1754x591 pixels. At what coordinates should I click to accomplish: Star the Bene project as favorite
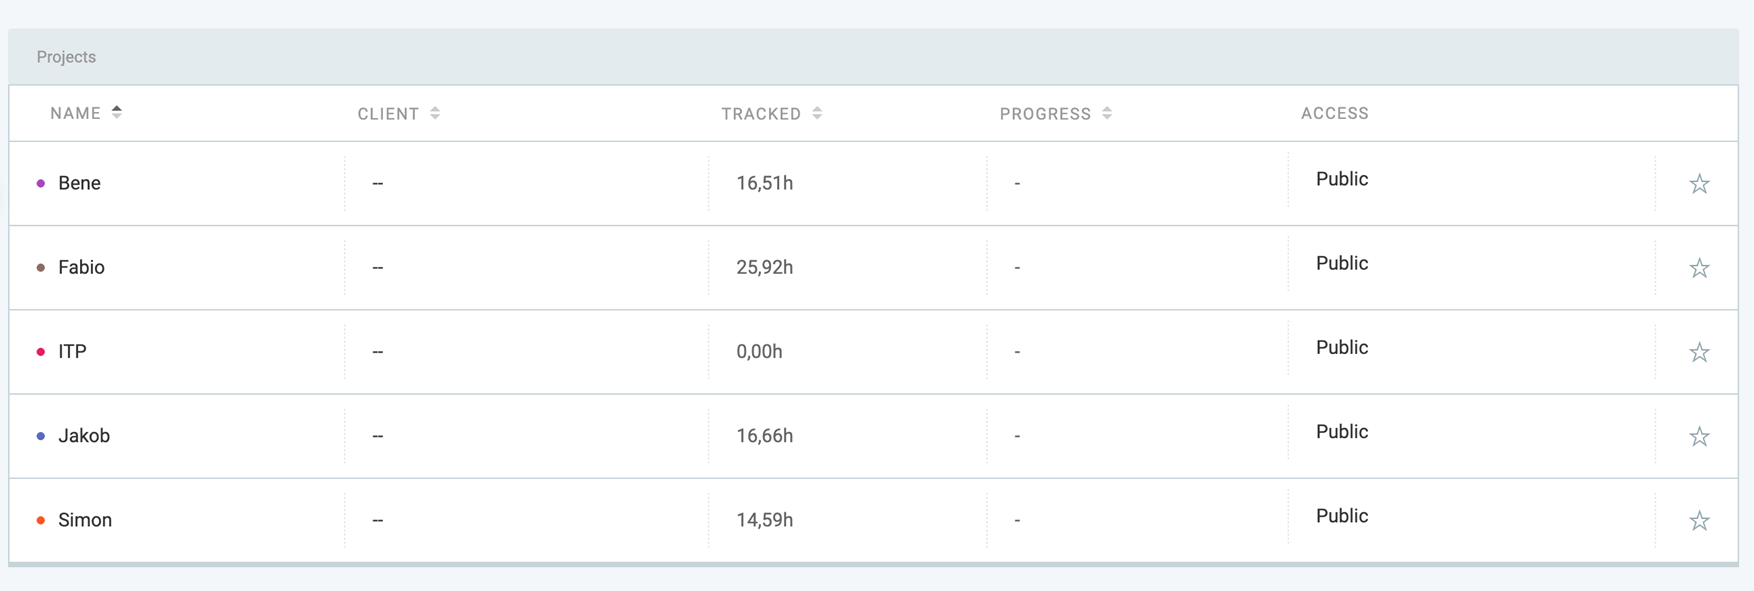point(1699,184)
